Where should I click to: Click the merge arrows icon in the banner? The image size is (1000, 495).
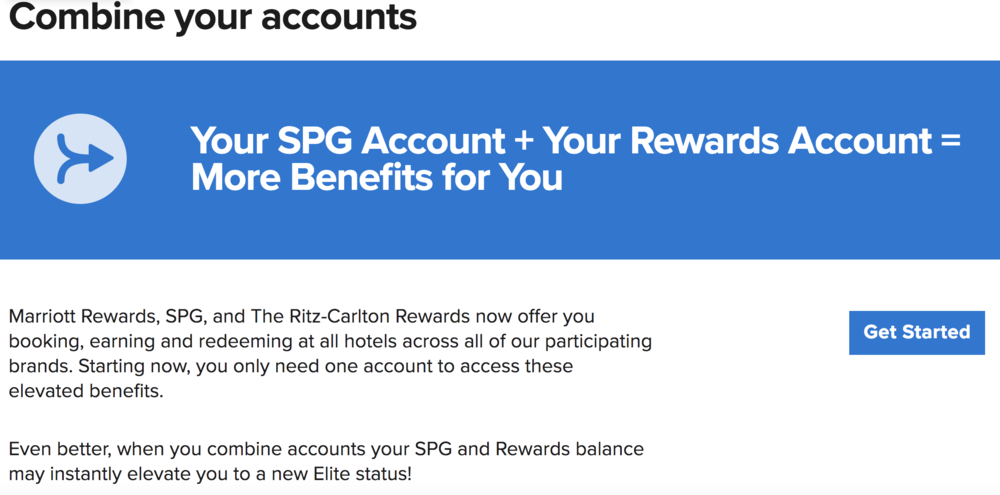click(80, 159)
